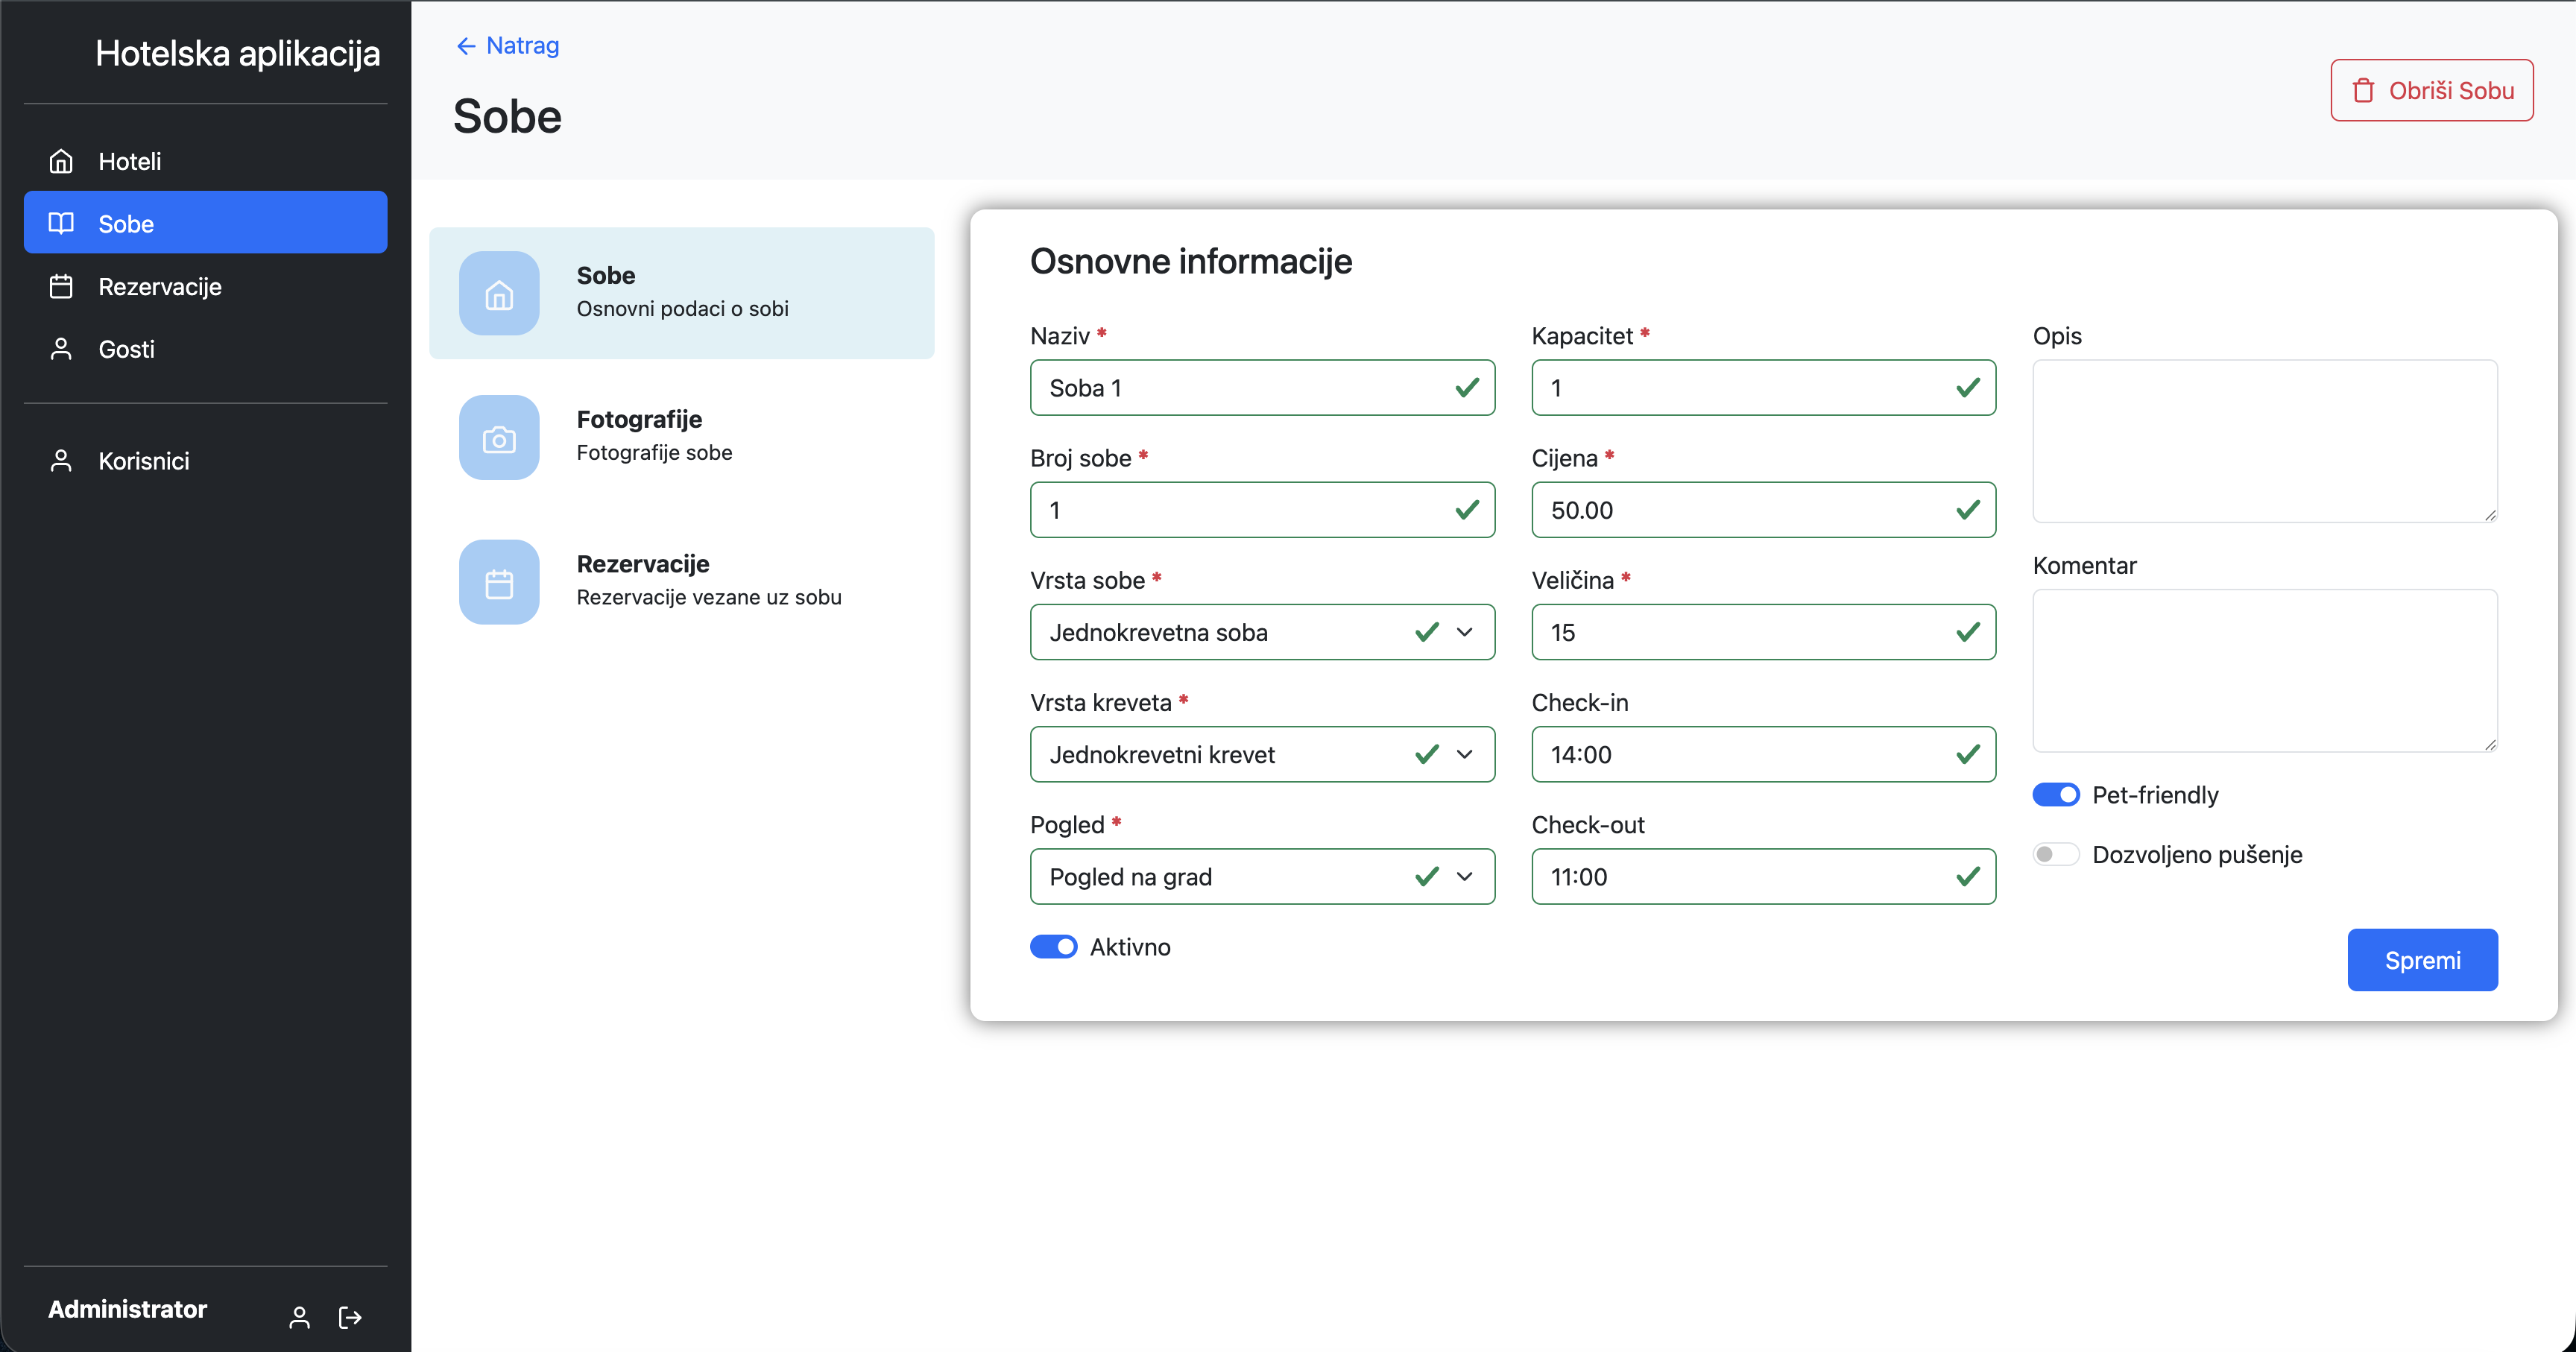The width and height of the screenshot is (2576, 1352).
Task: Click the user icon next to Korisnici
Action: pyautogui.click(x=61, y=461)
